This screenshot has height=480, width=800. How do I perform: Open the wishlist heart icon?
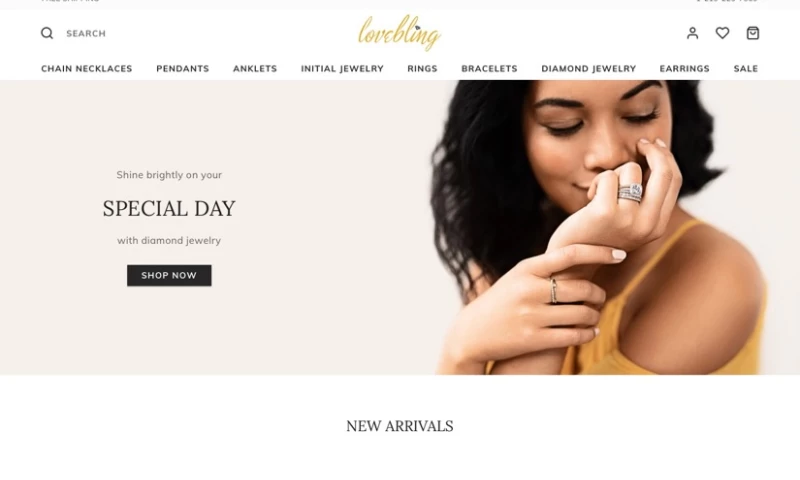(722, 33)
